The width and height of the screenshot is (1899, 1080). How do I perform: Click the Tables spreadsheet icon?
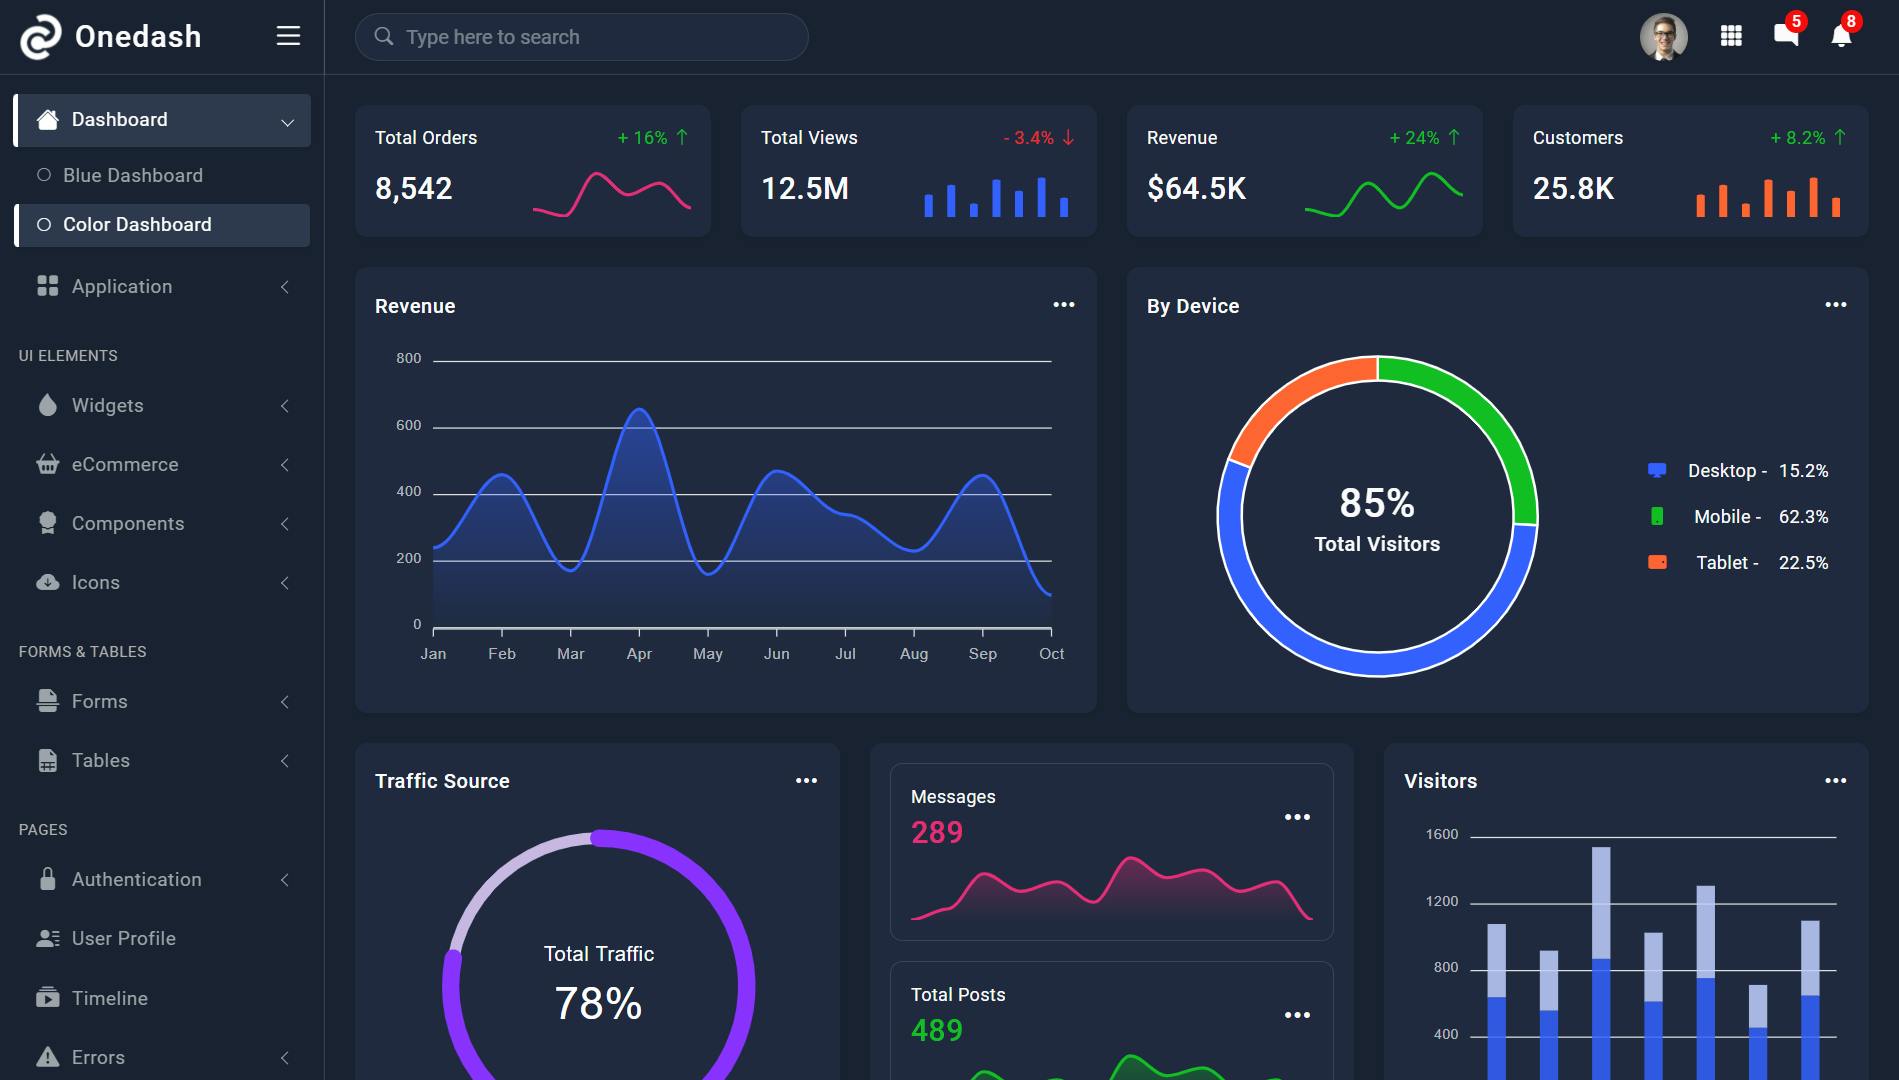click(x=47, y=760)
